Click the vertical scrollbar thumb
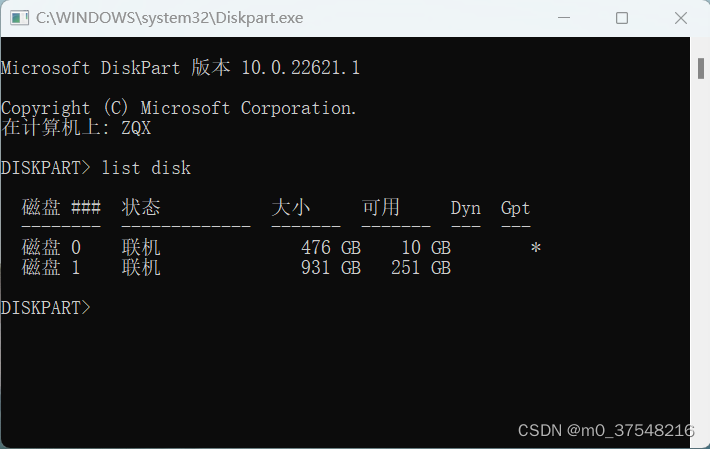The image size is (710, 449). [x=700, y=68]
